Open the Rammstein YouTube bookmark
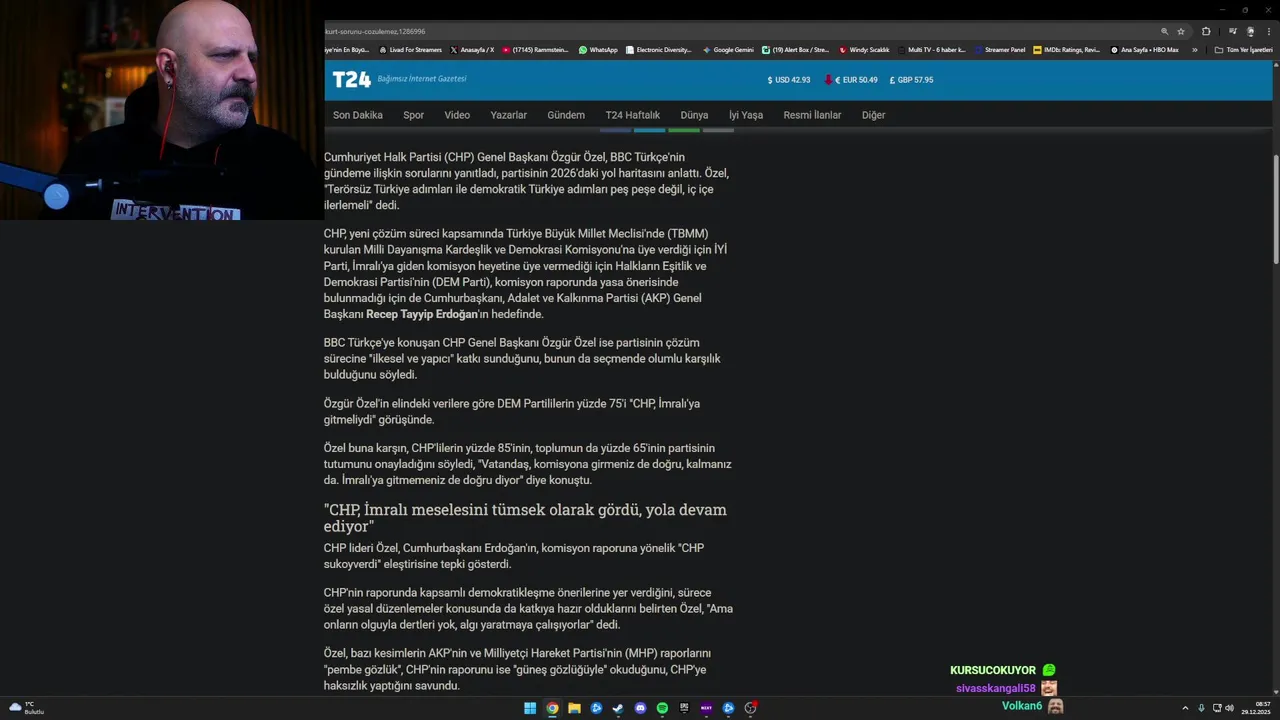This screenshot has width=1280, height=720. [535, 50]
